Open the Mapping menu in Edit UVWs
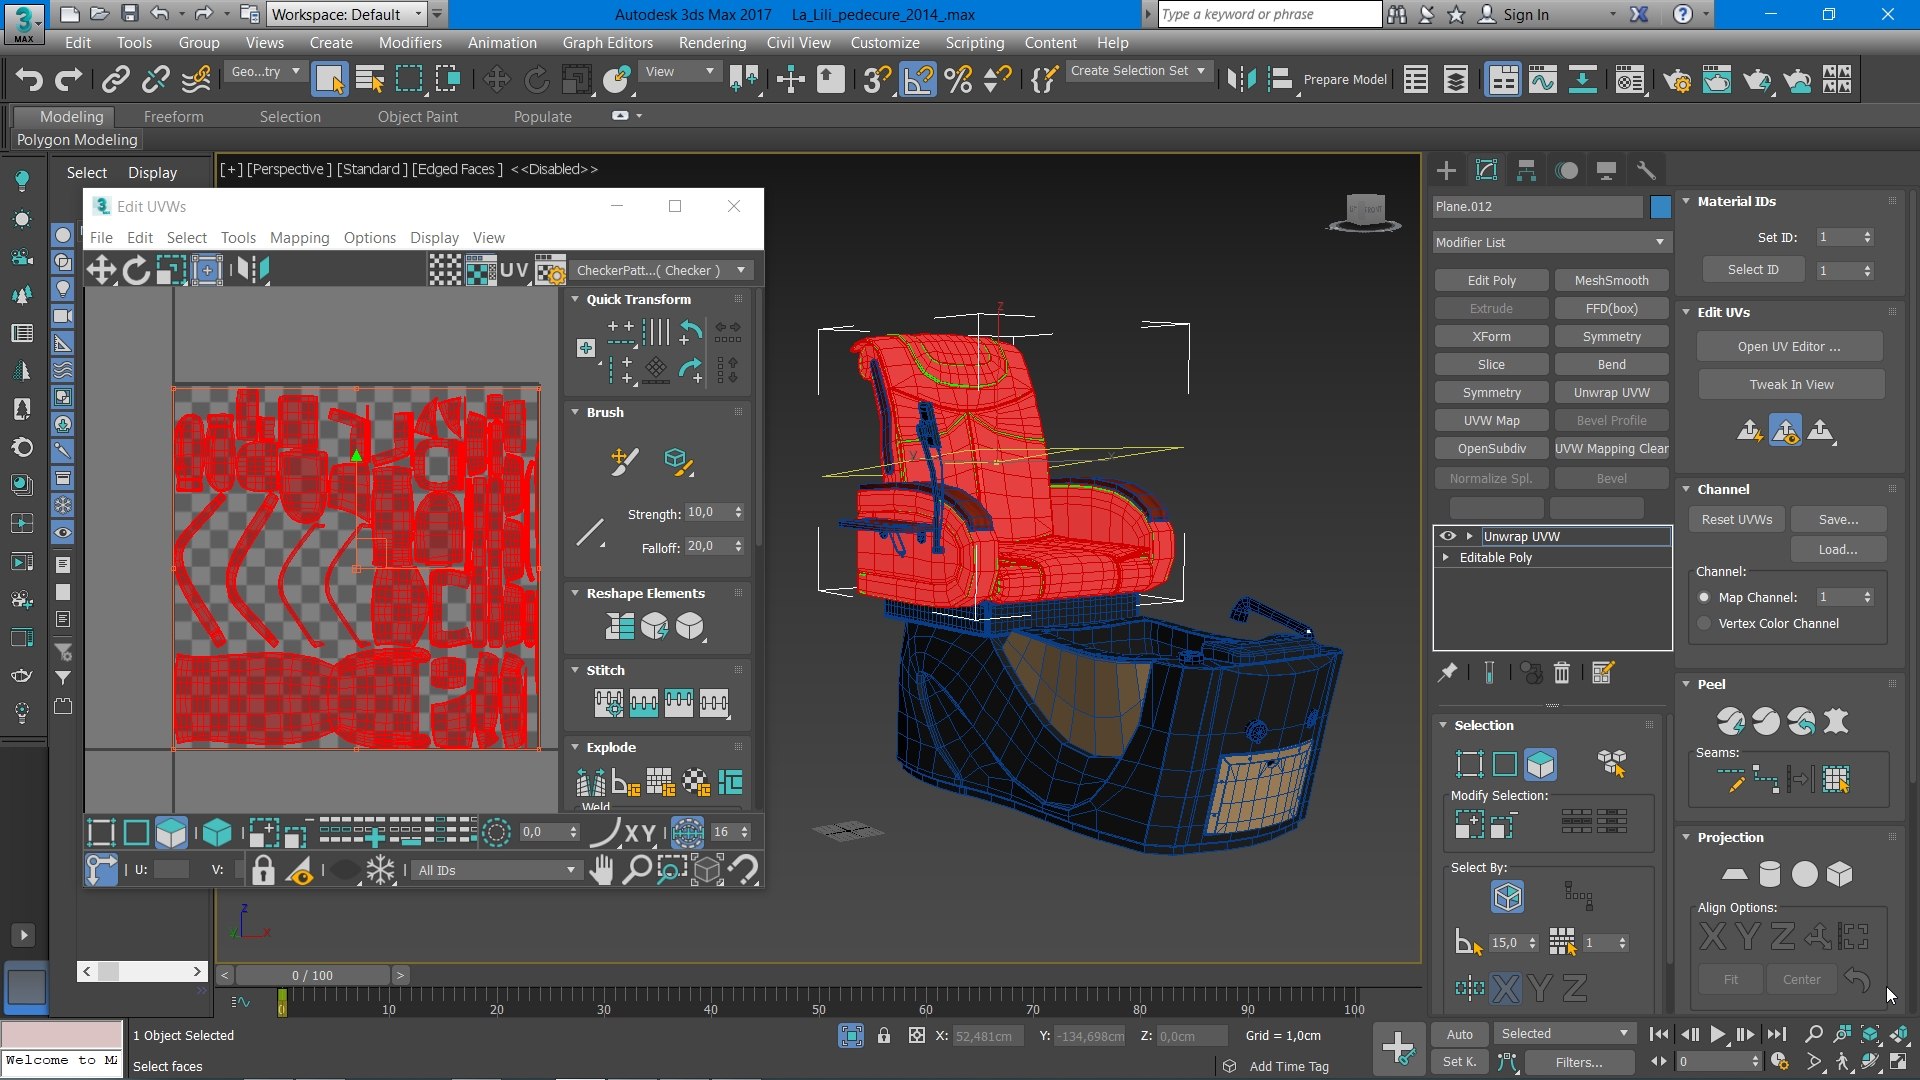The width and height of the screenshot is (1920, 1080). [299, 237]
